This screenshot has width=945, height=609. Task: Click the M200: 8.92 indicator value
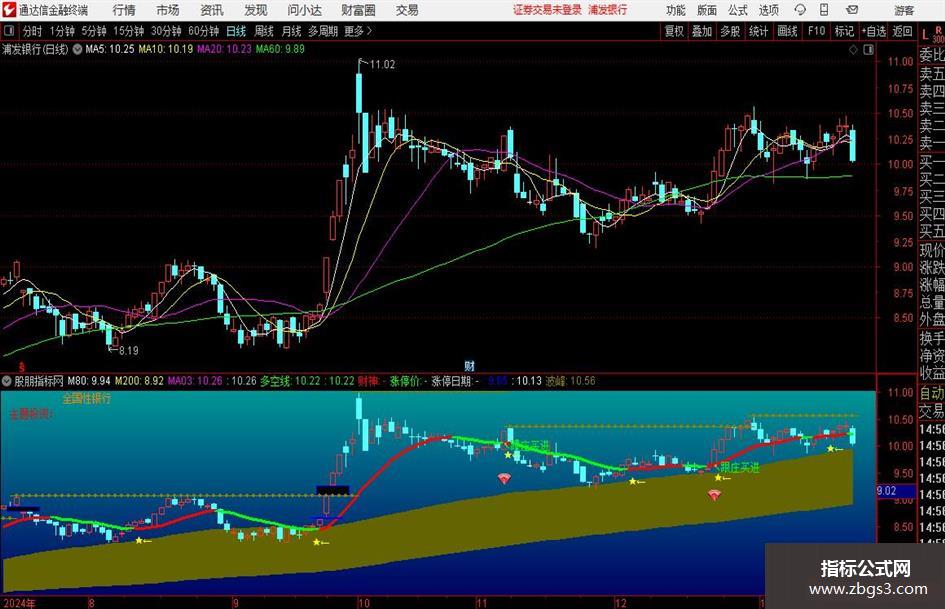point(139,381)
